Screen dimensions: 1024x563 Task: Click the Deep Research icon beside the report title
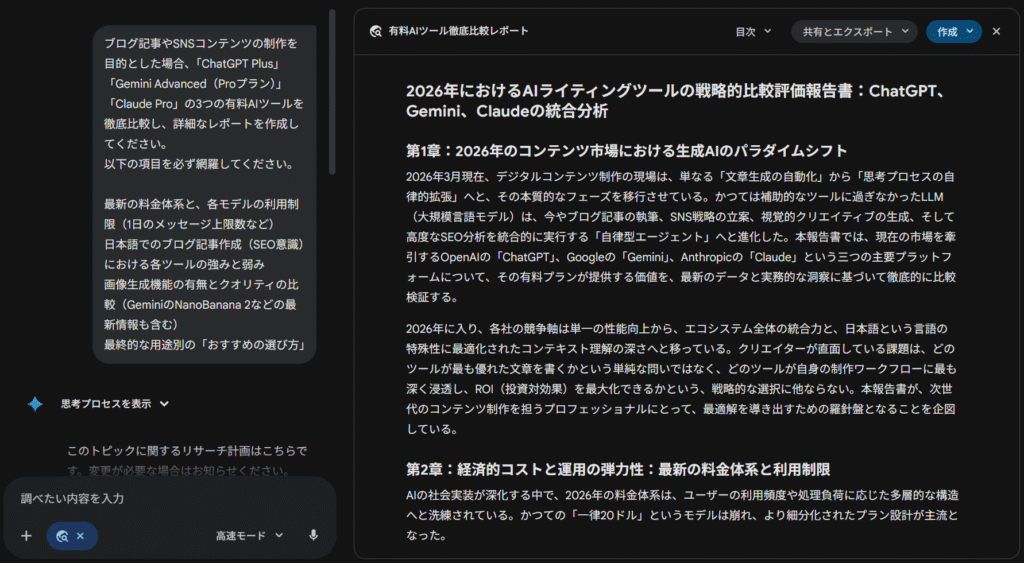point(376,31)
